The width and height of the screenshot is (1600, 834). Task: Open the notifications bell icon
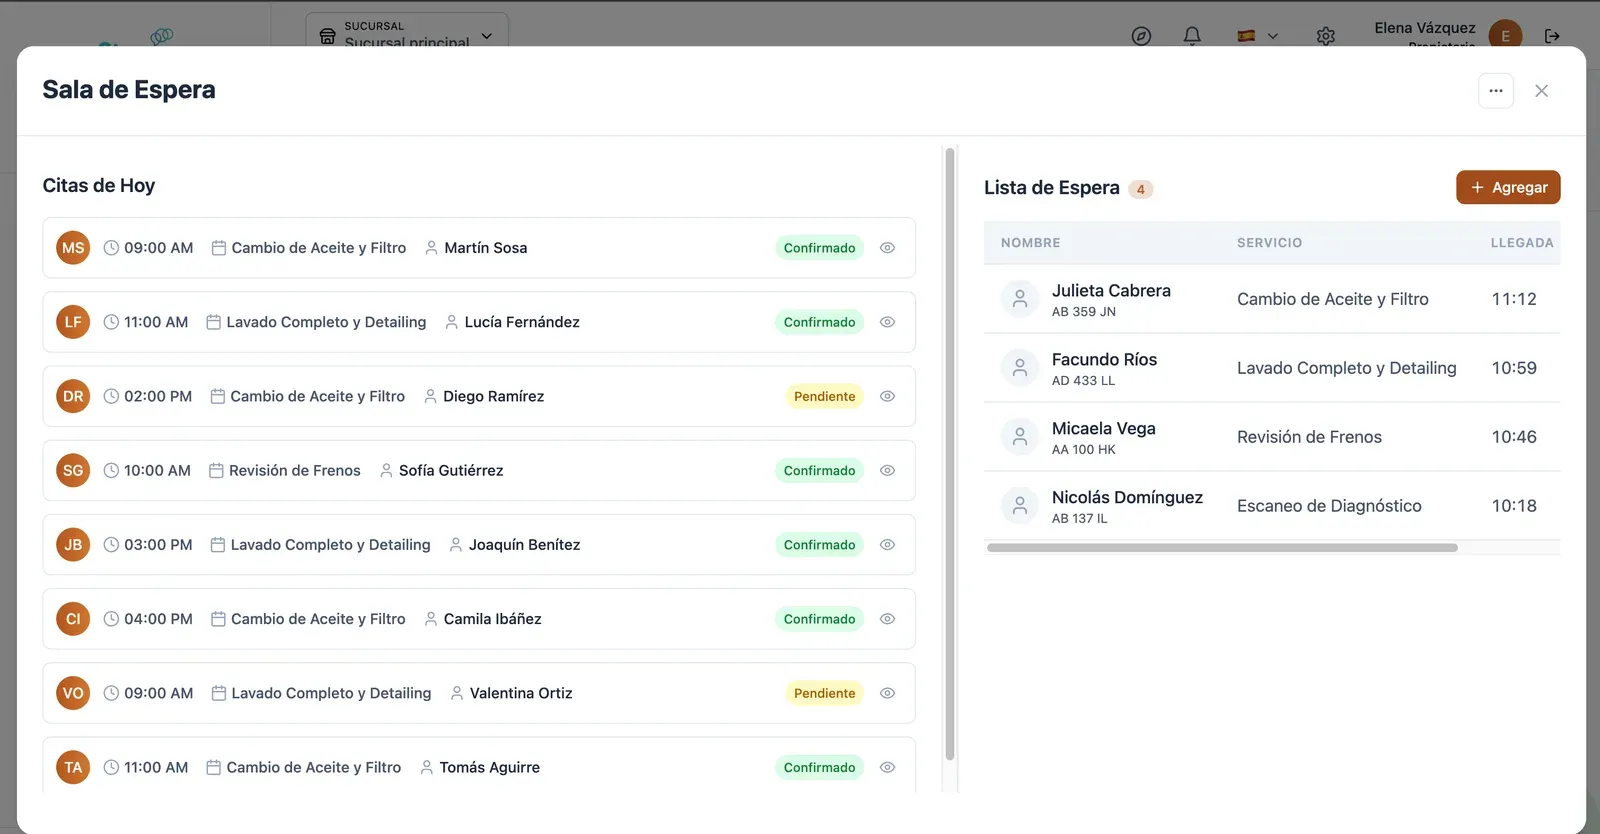(1192, 36)
